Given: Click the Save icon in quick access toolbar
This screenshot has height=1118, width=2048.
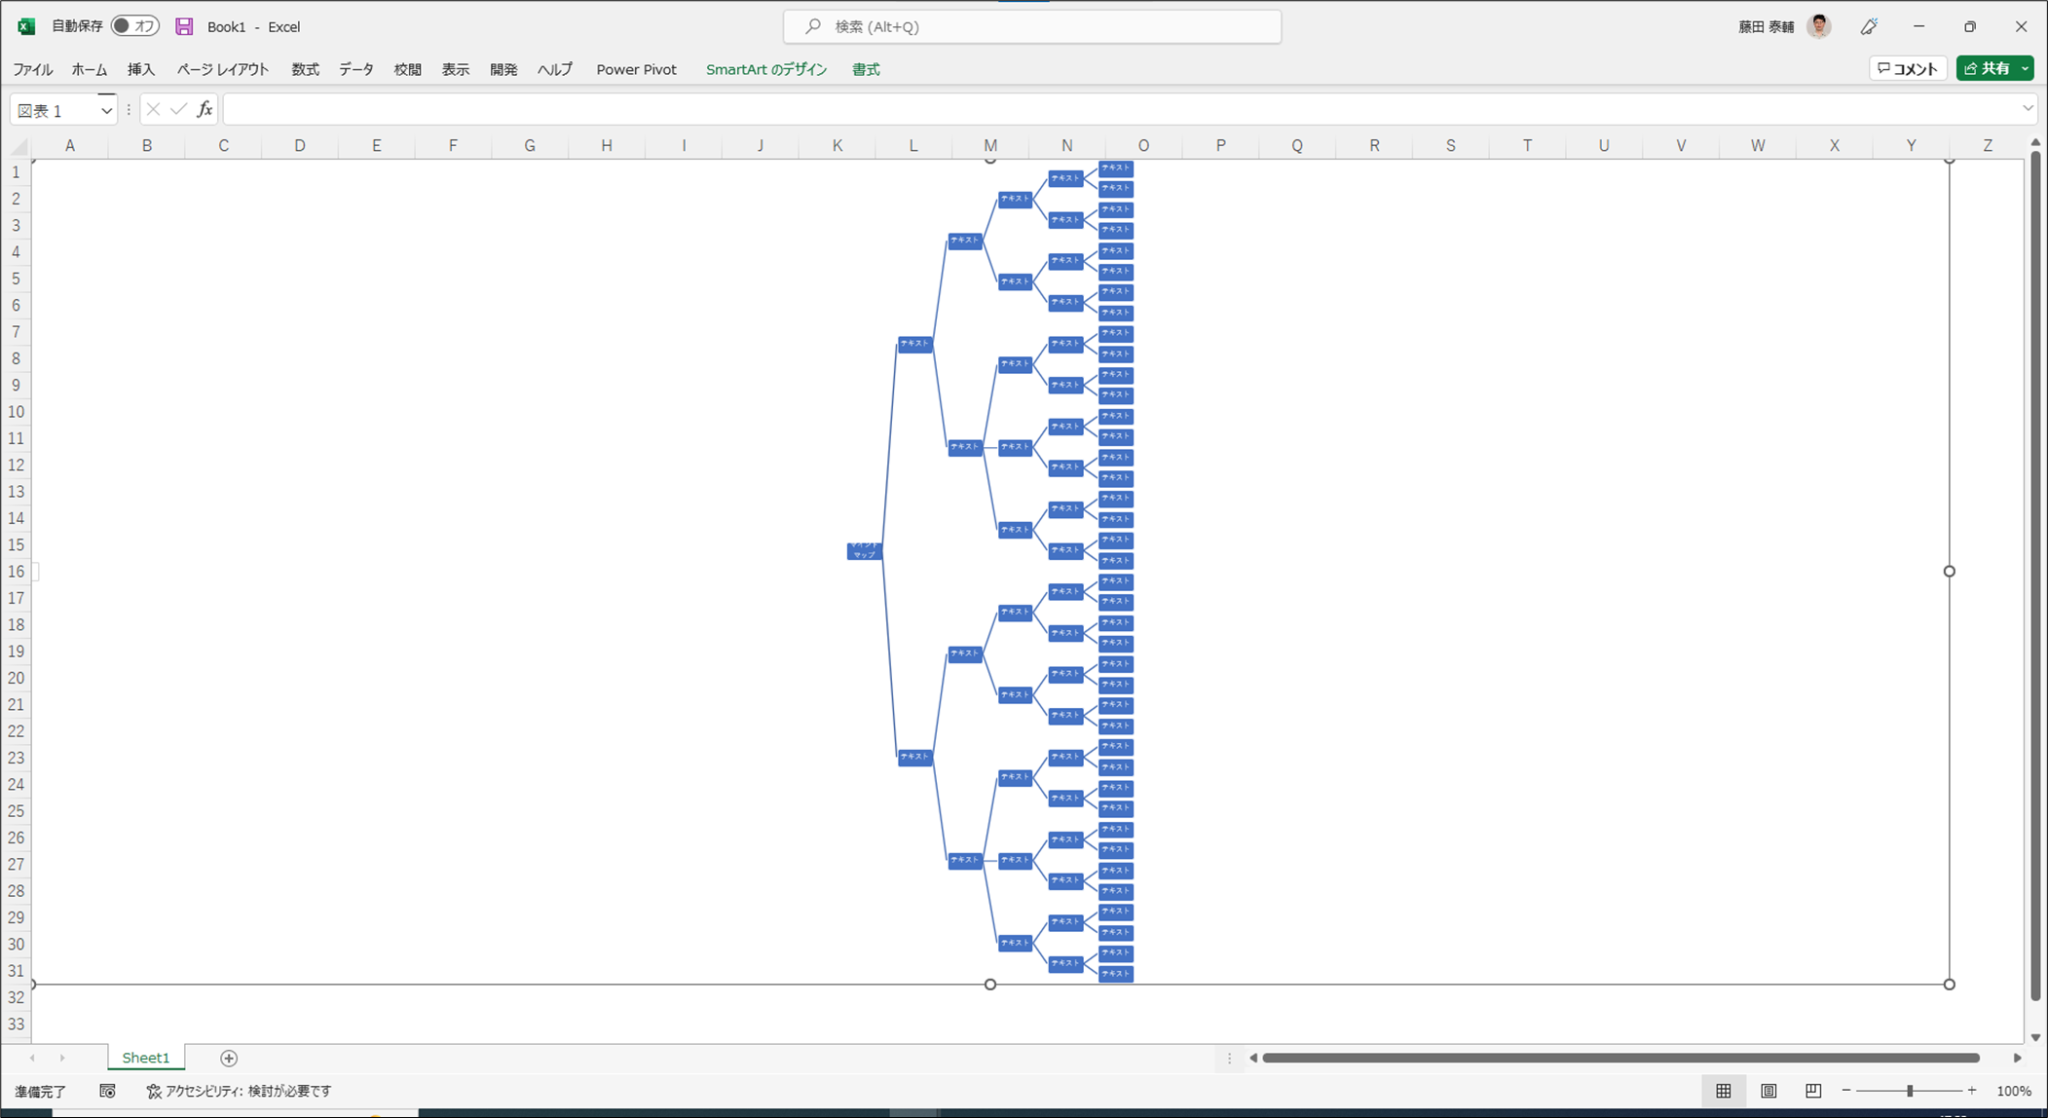Looking at the screenshot, I should [x=183, y=26].
